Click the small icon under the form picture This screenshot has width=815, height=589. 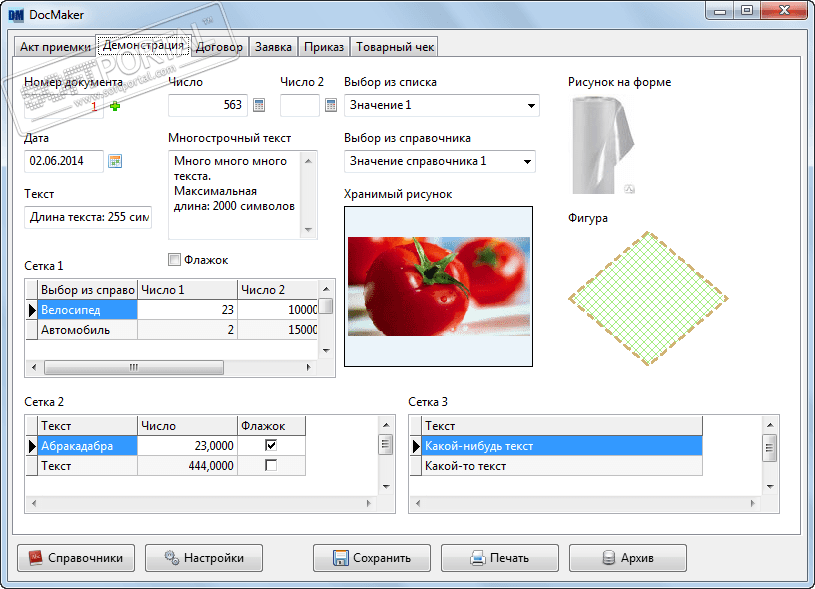point(629,189)
